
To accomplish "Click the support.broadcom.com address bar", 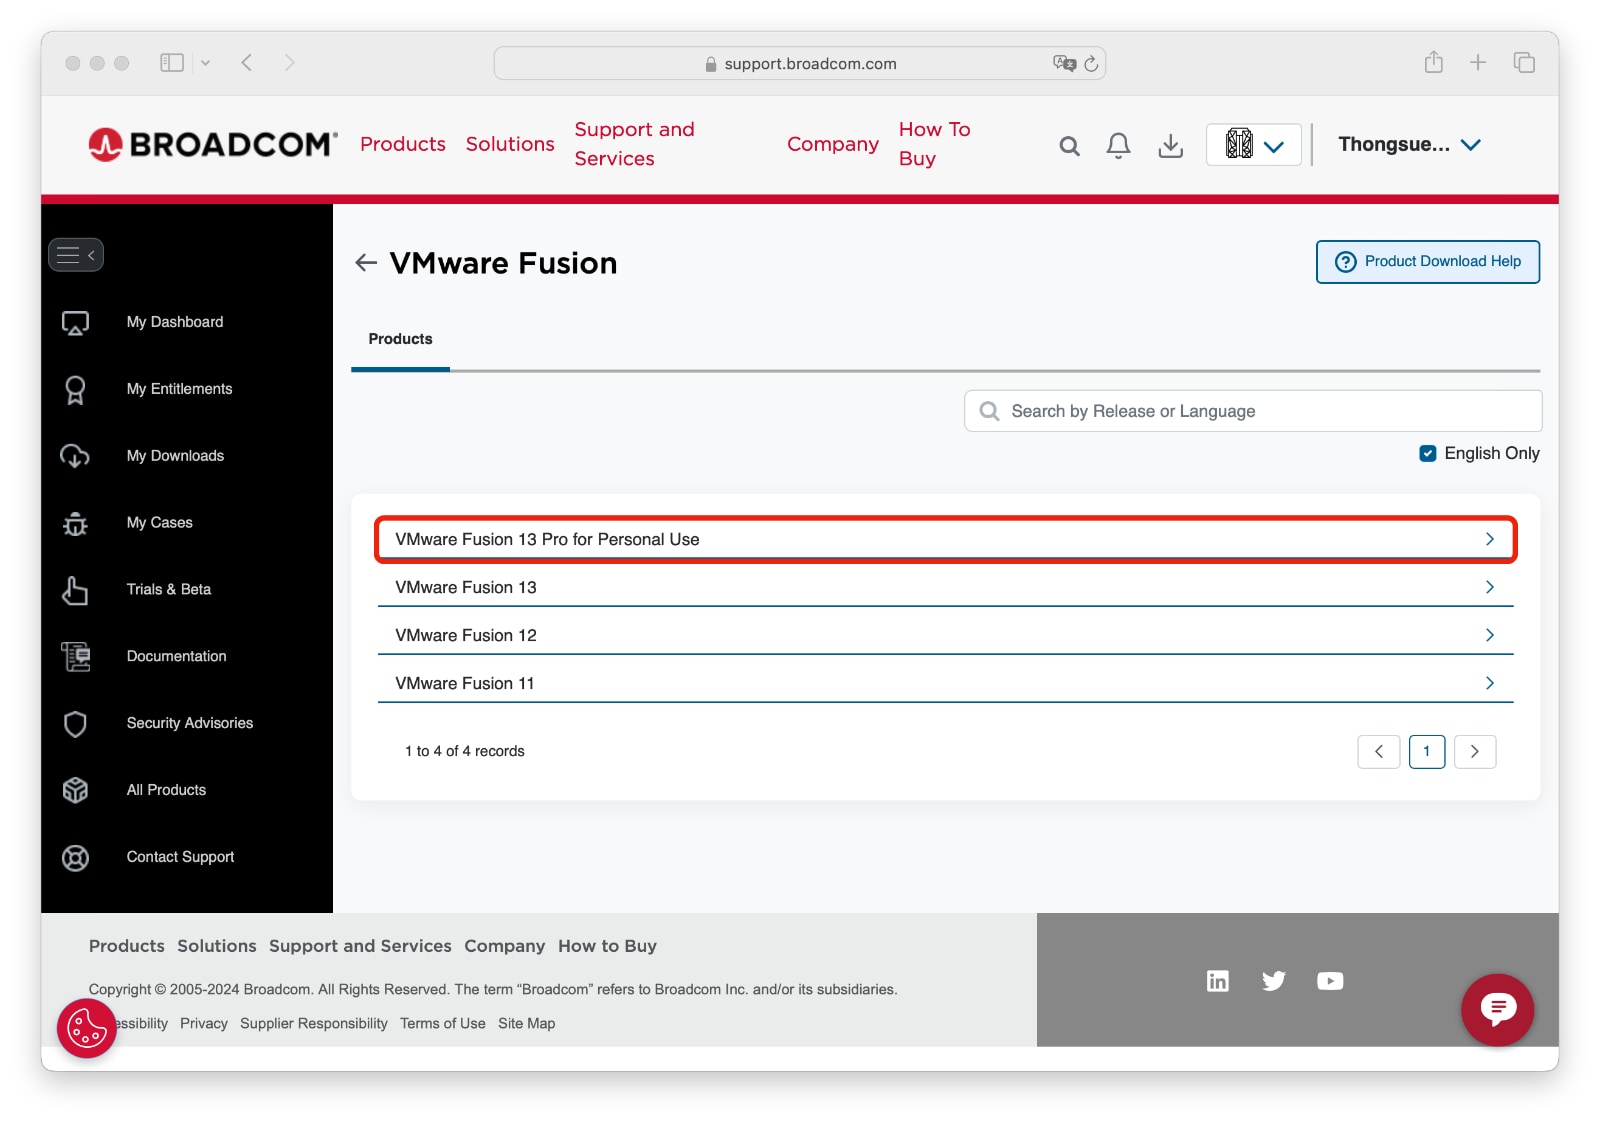I will 800,63.
